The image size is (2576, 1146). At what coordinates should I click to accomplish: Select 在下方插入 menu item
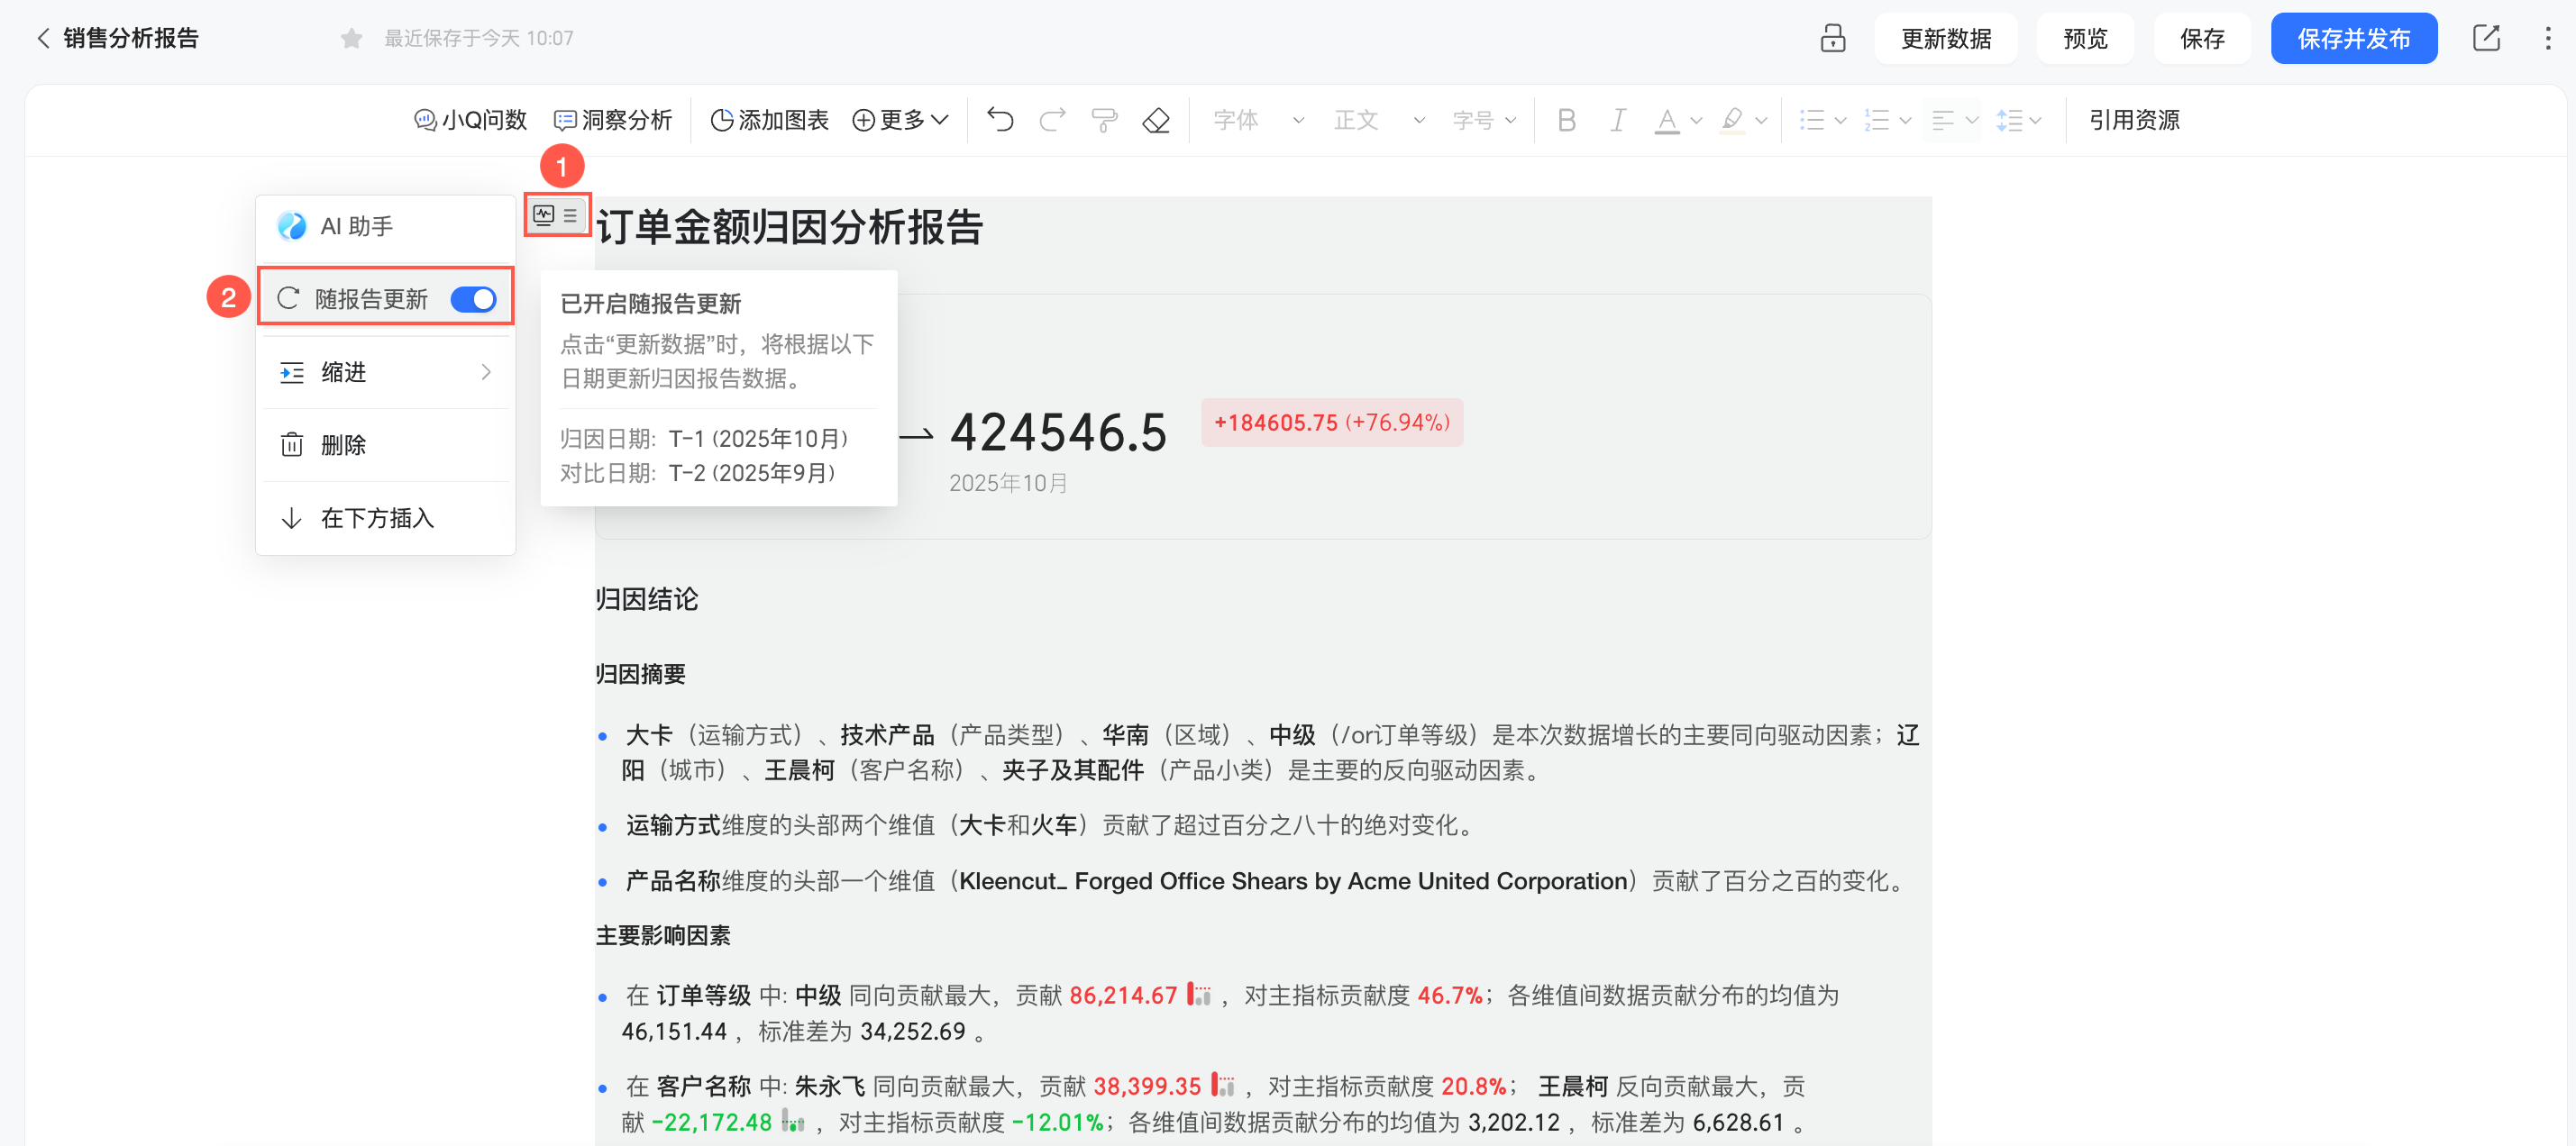click(377, 518)
